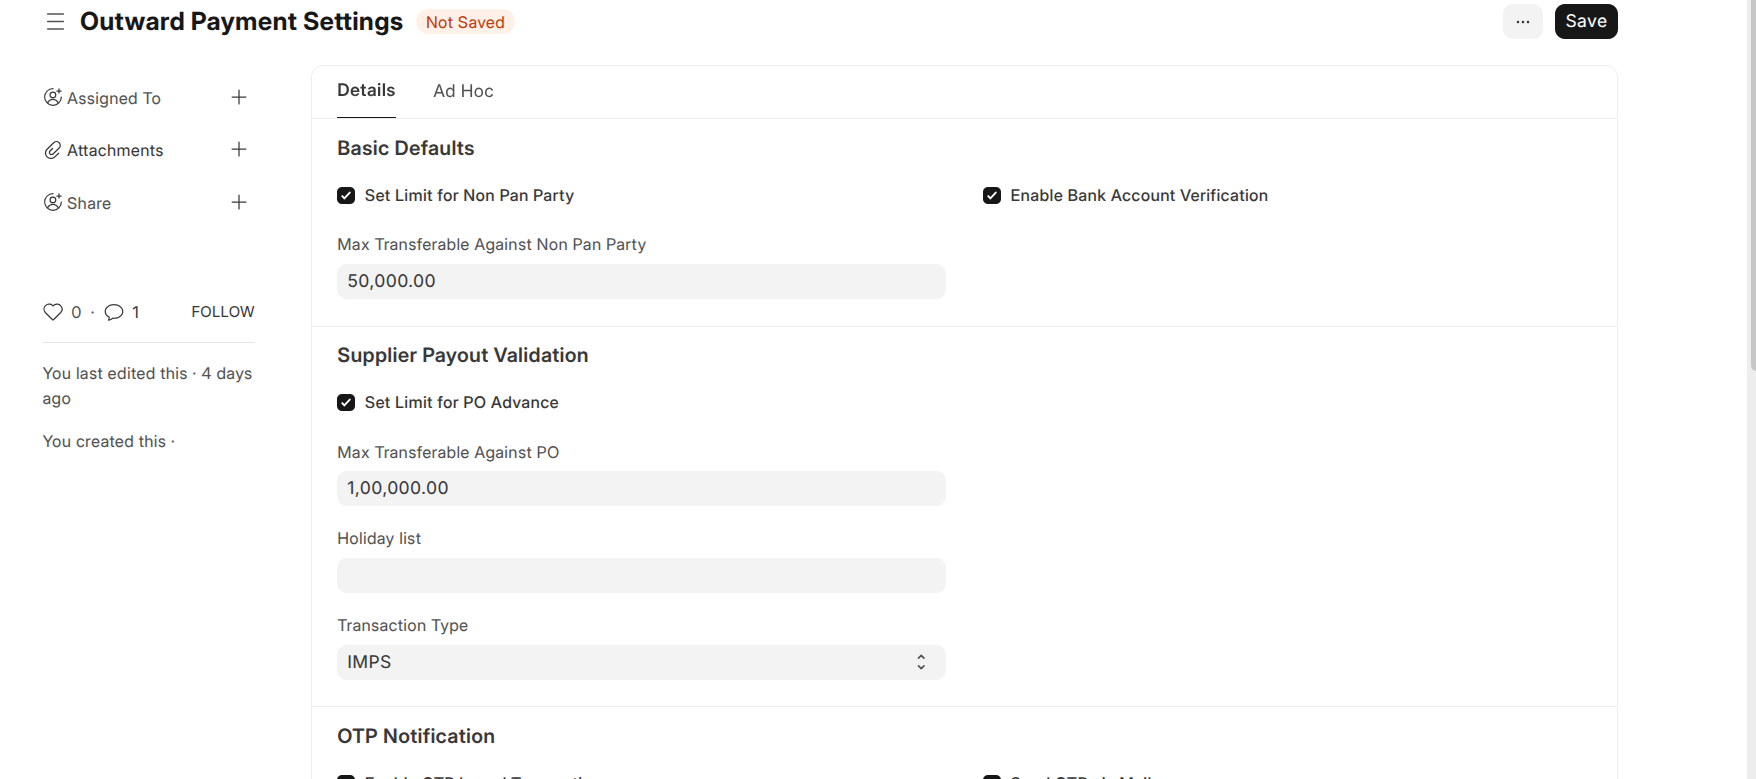This screenshot has height=779, width=1756.
Task: Click the Assigned To user icon
Action: 53,97
